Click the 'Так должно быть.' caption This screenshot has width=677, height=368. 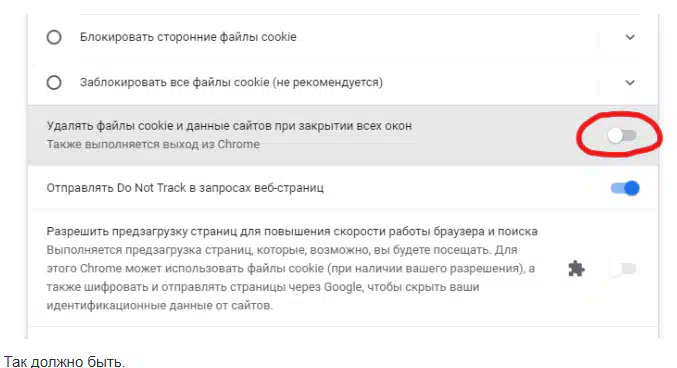(64, 362)
